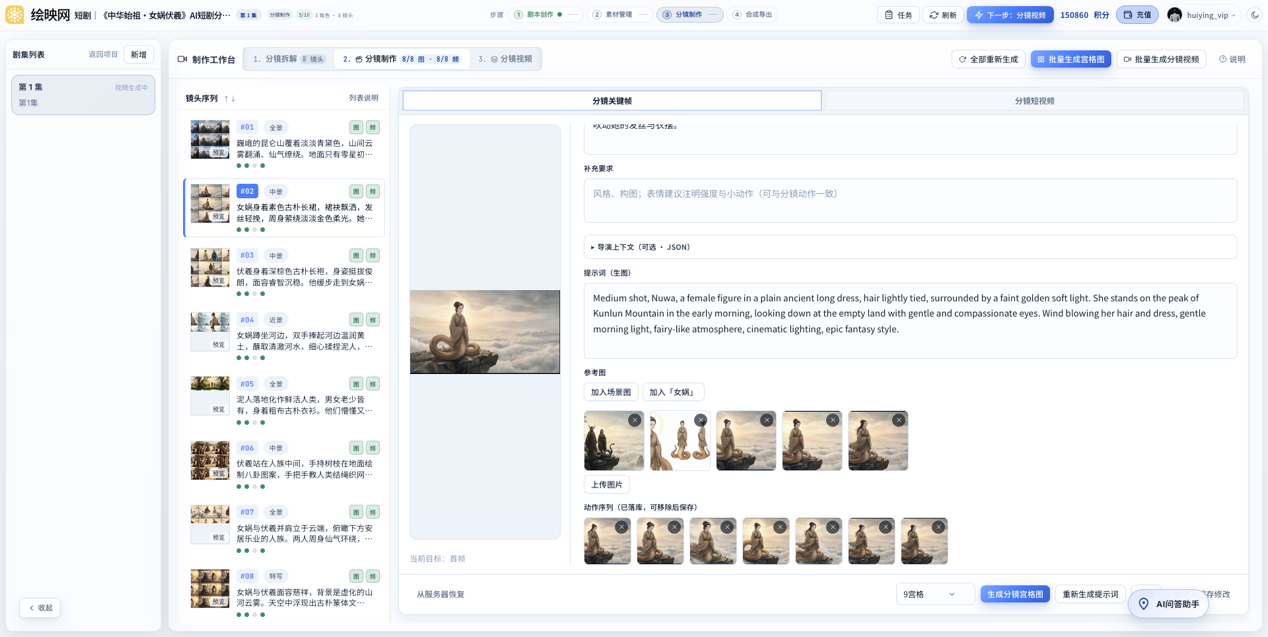Screen dimensions: 1268x637
Task: Remove first reference image with its X
Action: tap(635, 420)
